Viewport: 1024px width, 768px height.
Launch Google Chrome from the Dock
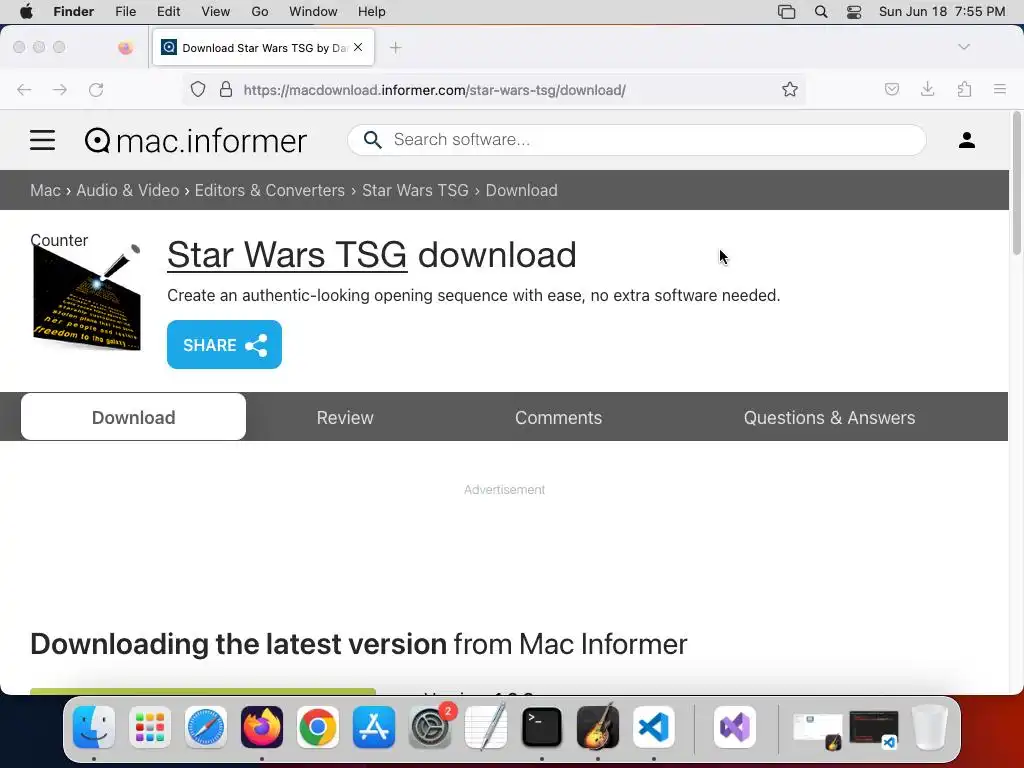[x=318, y=727]
